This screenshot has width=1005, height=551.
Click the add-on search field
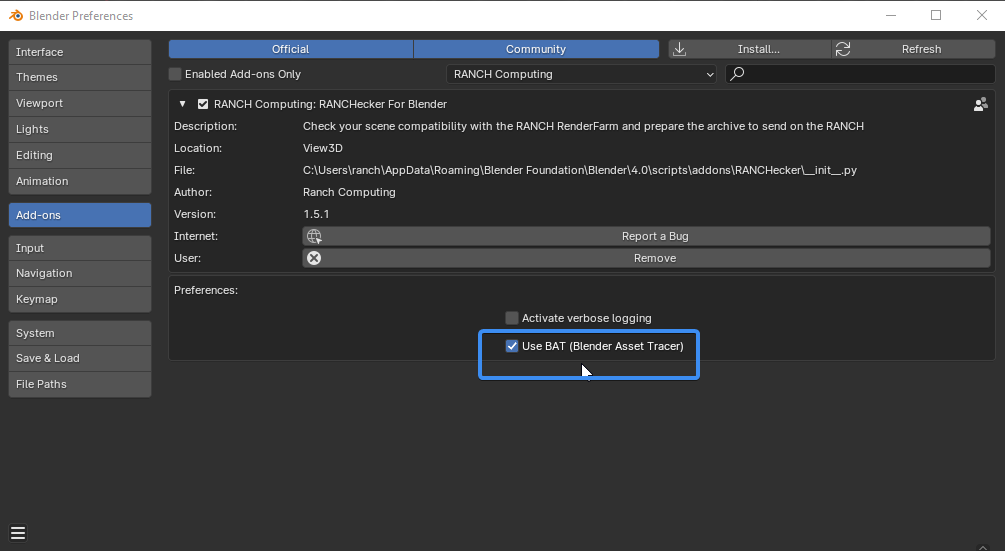click(x=860, y=74)
